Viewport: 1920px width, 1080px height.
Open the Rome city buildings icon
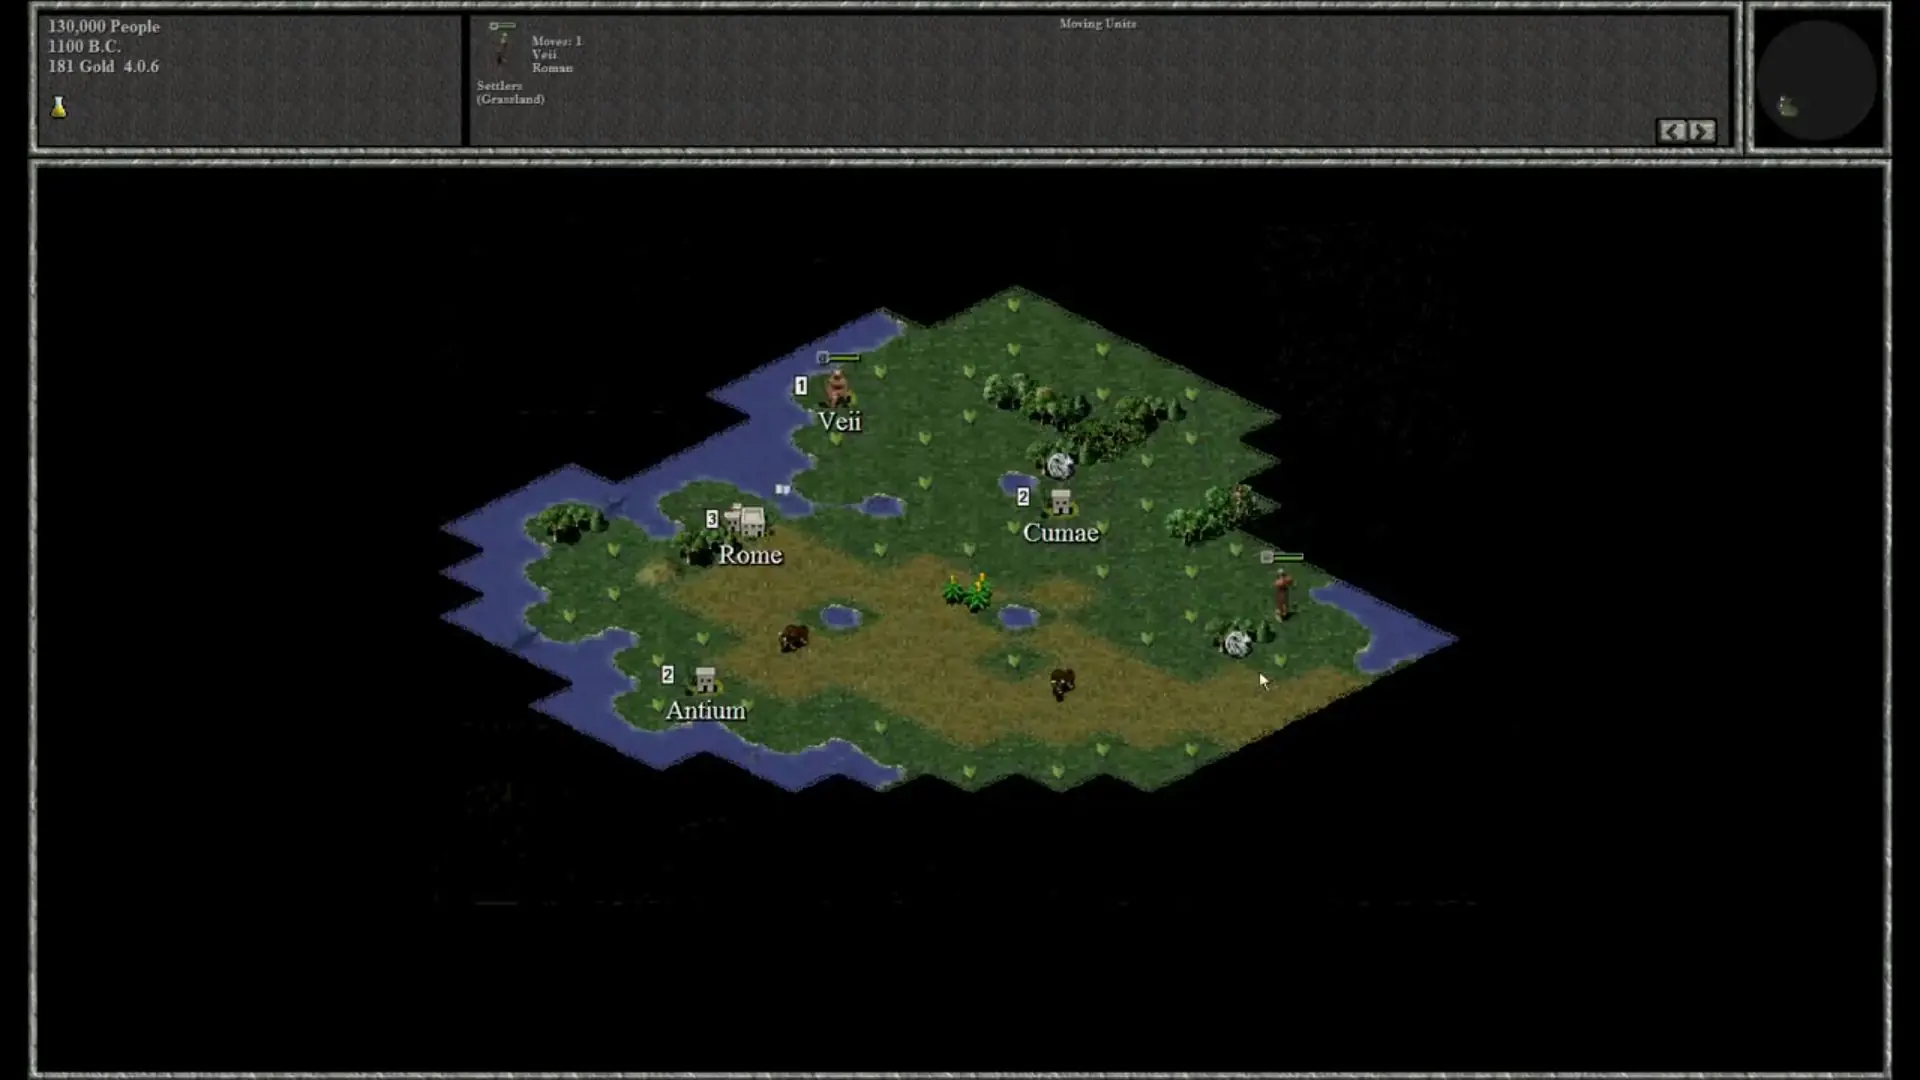(x=745, y=520)
